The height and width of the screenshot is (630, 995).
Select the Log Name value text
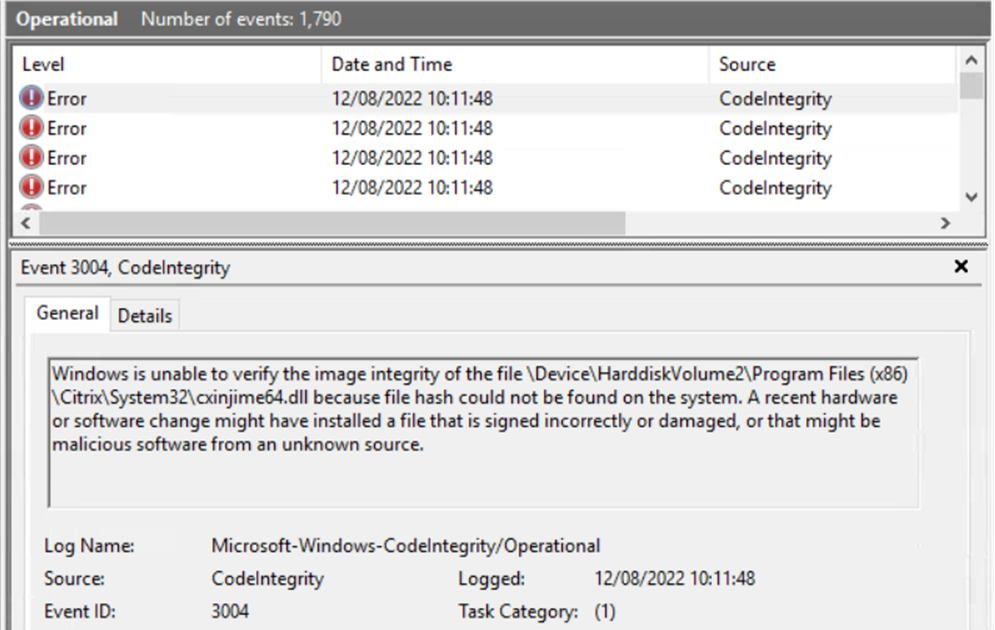point(405,546)
